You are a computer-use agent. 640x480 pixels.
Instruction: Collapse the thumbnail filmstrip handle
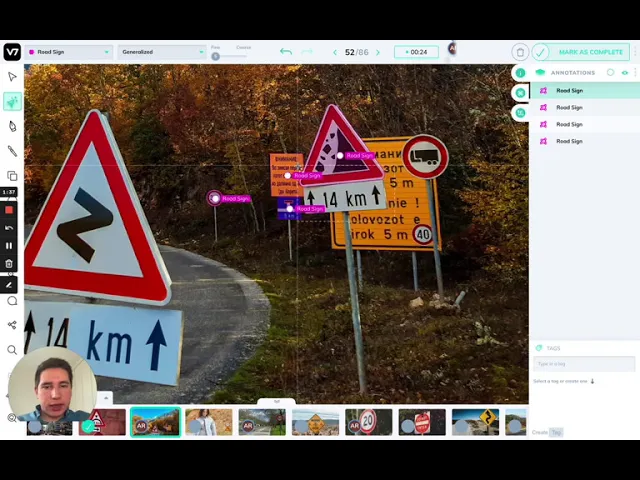(x=276, y=402)
